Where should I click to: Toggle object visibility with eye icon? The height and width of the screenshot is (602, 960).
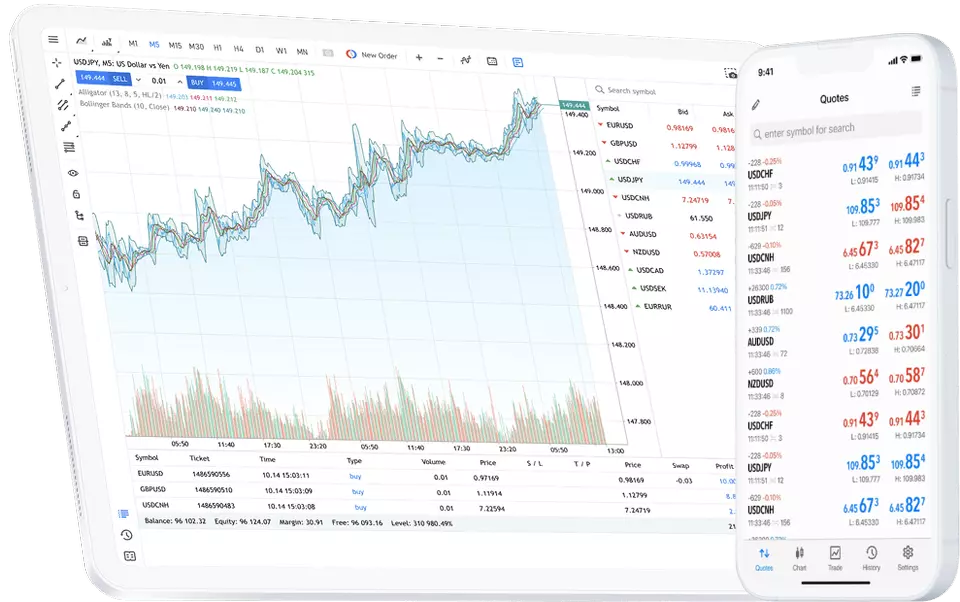[72, 172]
